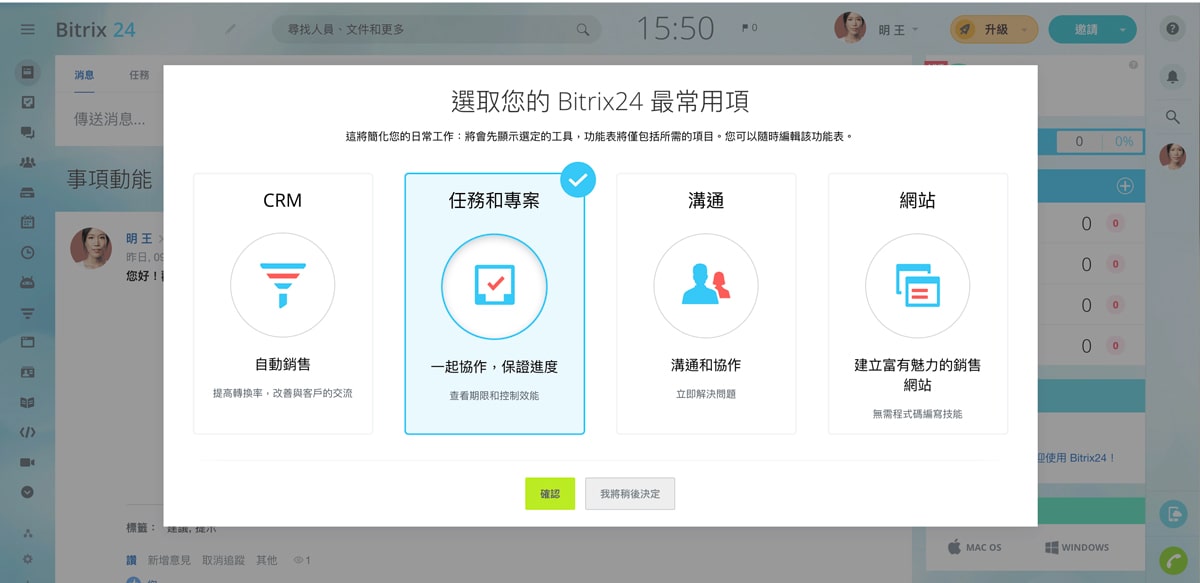Open the activity stream icon in left sidebar

coord(28,72)
